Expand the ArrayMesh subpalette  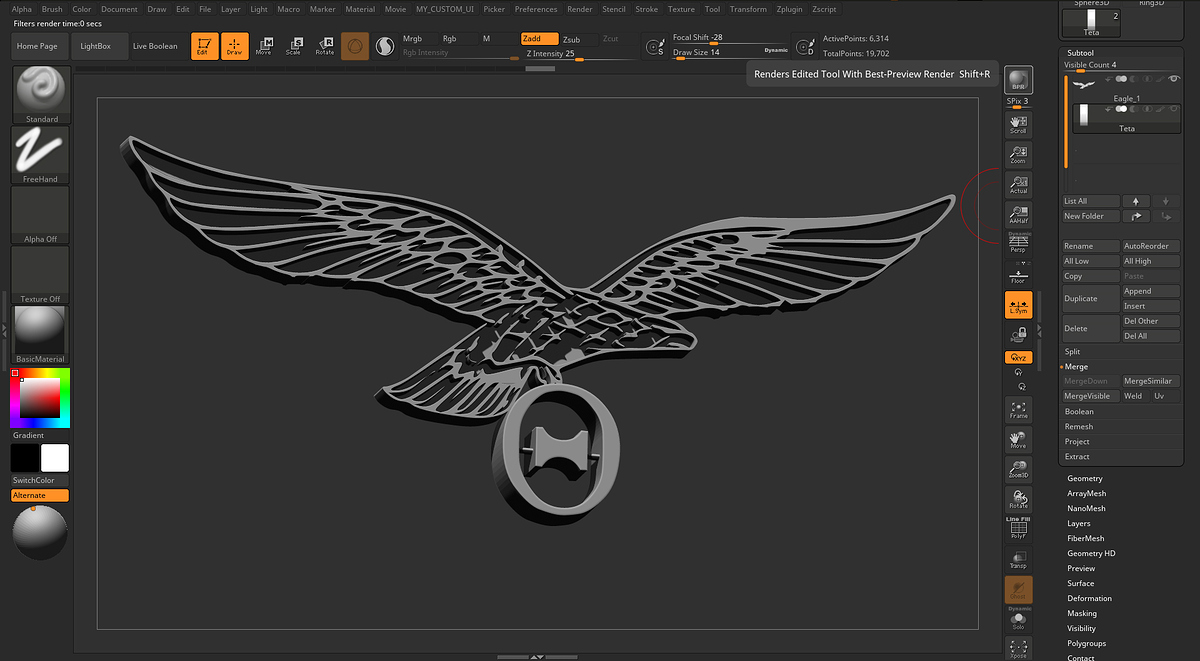pyautogui.click(x=1086, y=493)
